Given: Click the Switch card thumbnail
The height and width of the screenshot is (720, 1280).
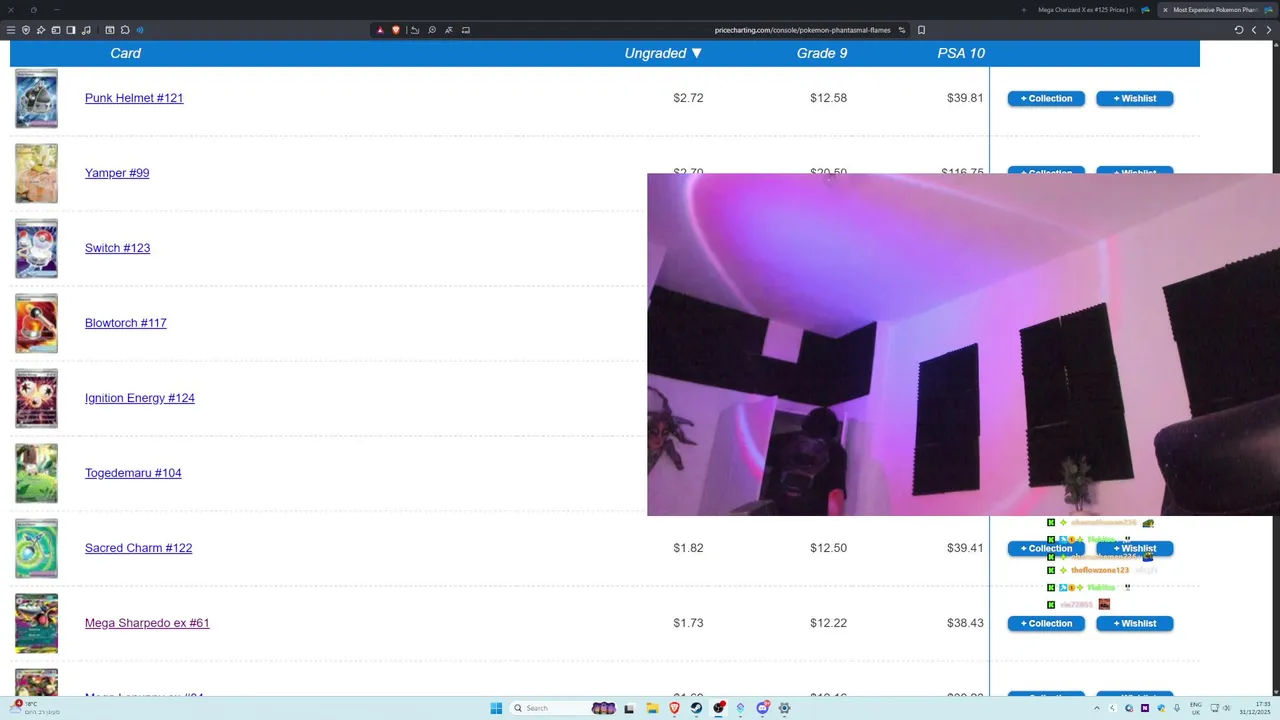Looking at the screenshot, I should pos(36,248).
